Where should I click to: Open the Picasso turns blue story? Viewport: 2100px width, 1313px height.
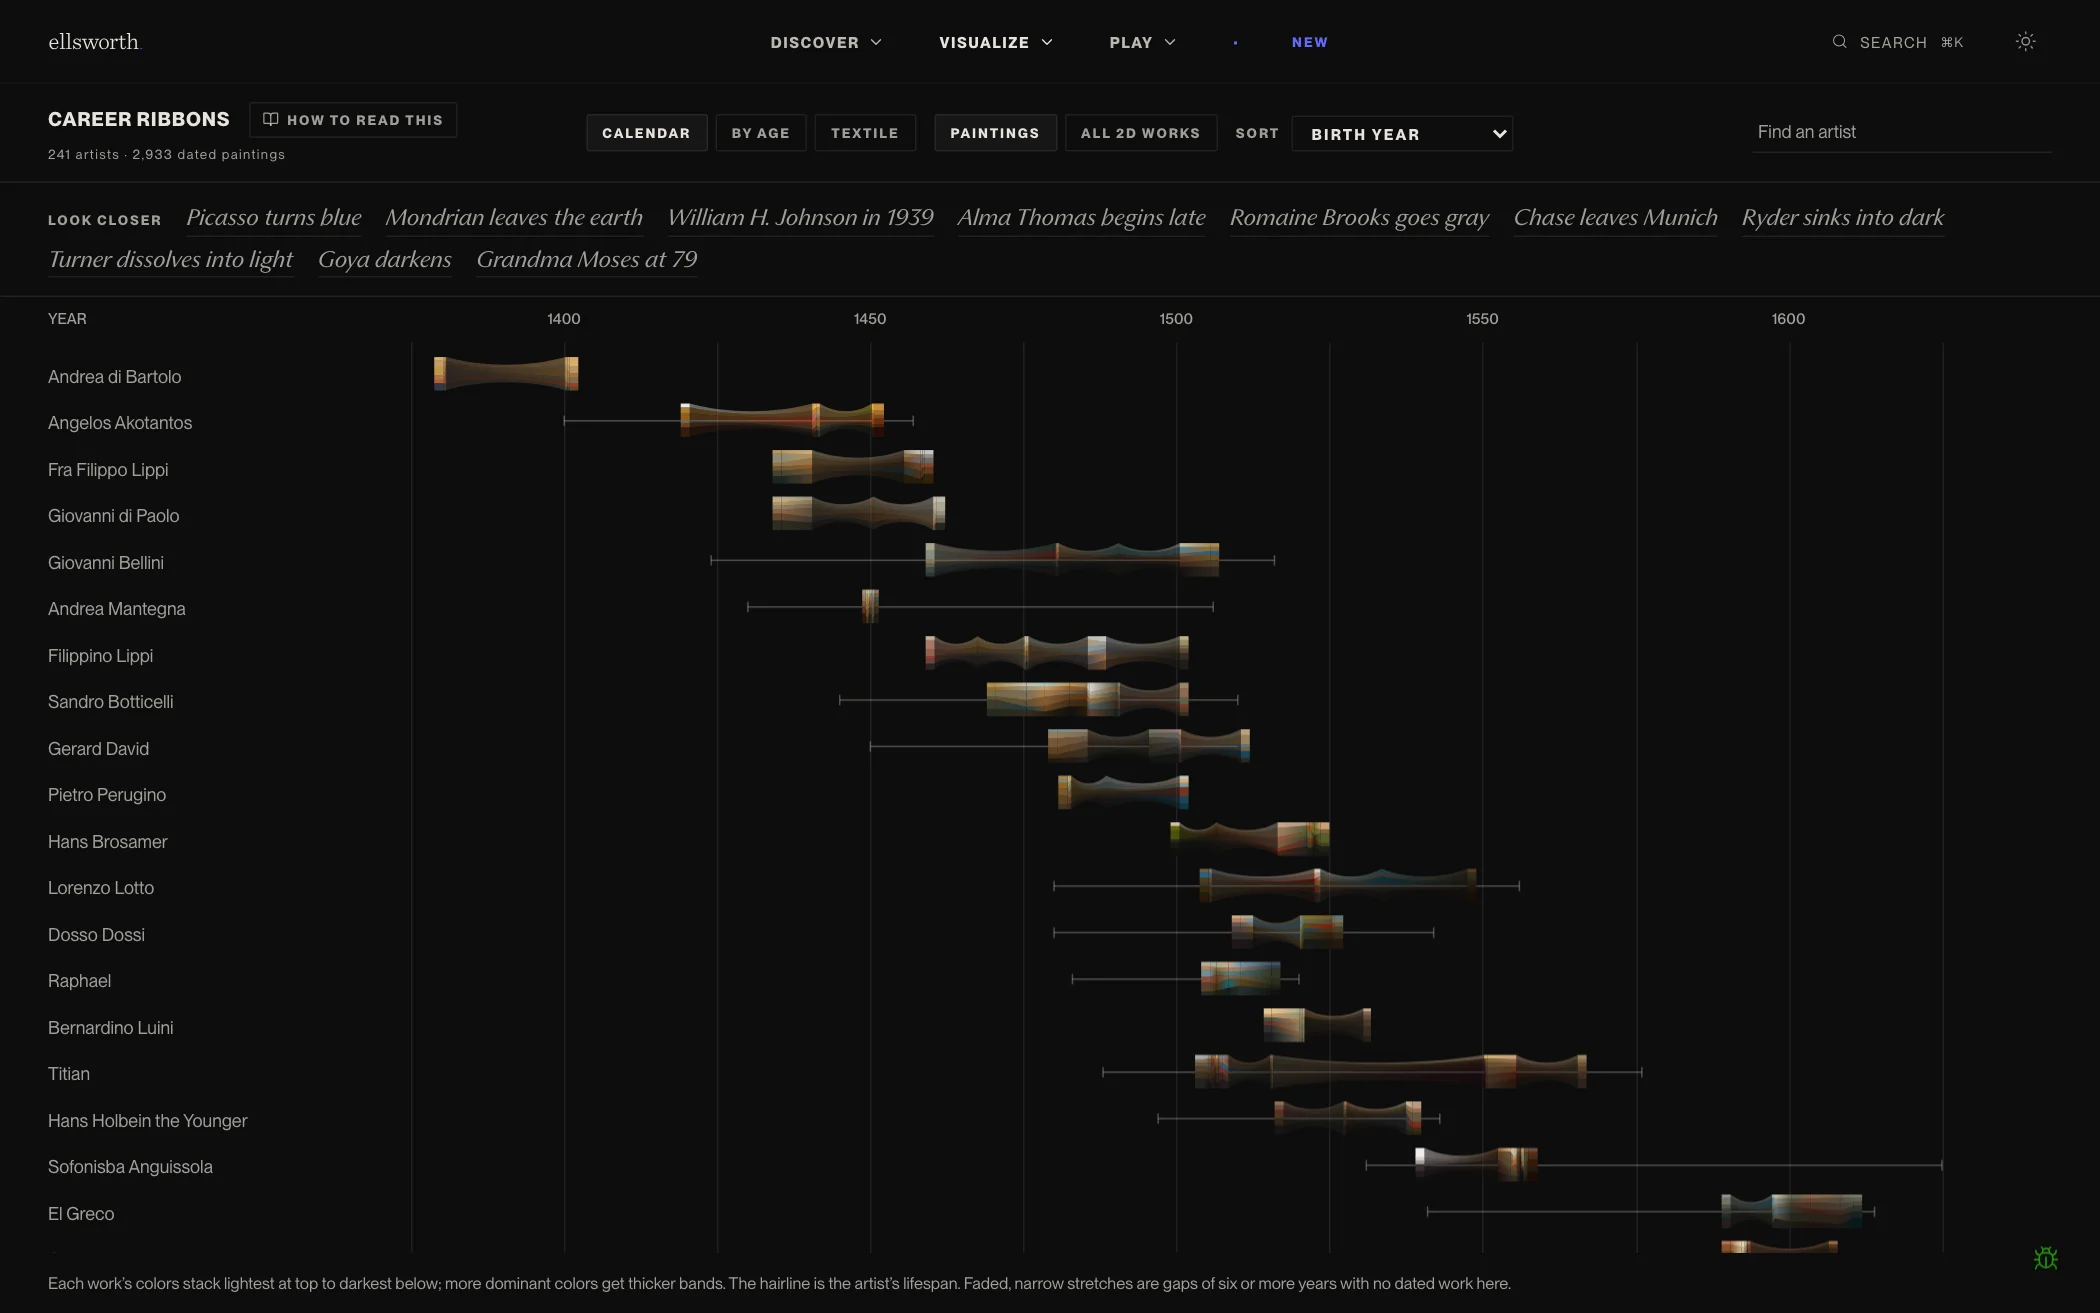pyautogui.click(x=274, y=218)
